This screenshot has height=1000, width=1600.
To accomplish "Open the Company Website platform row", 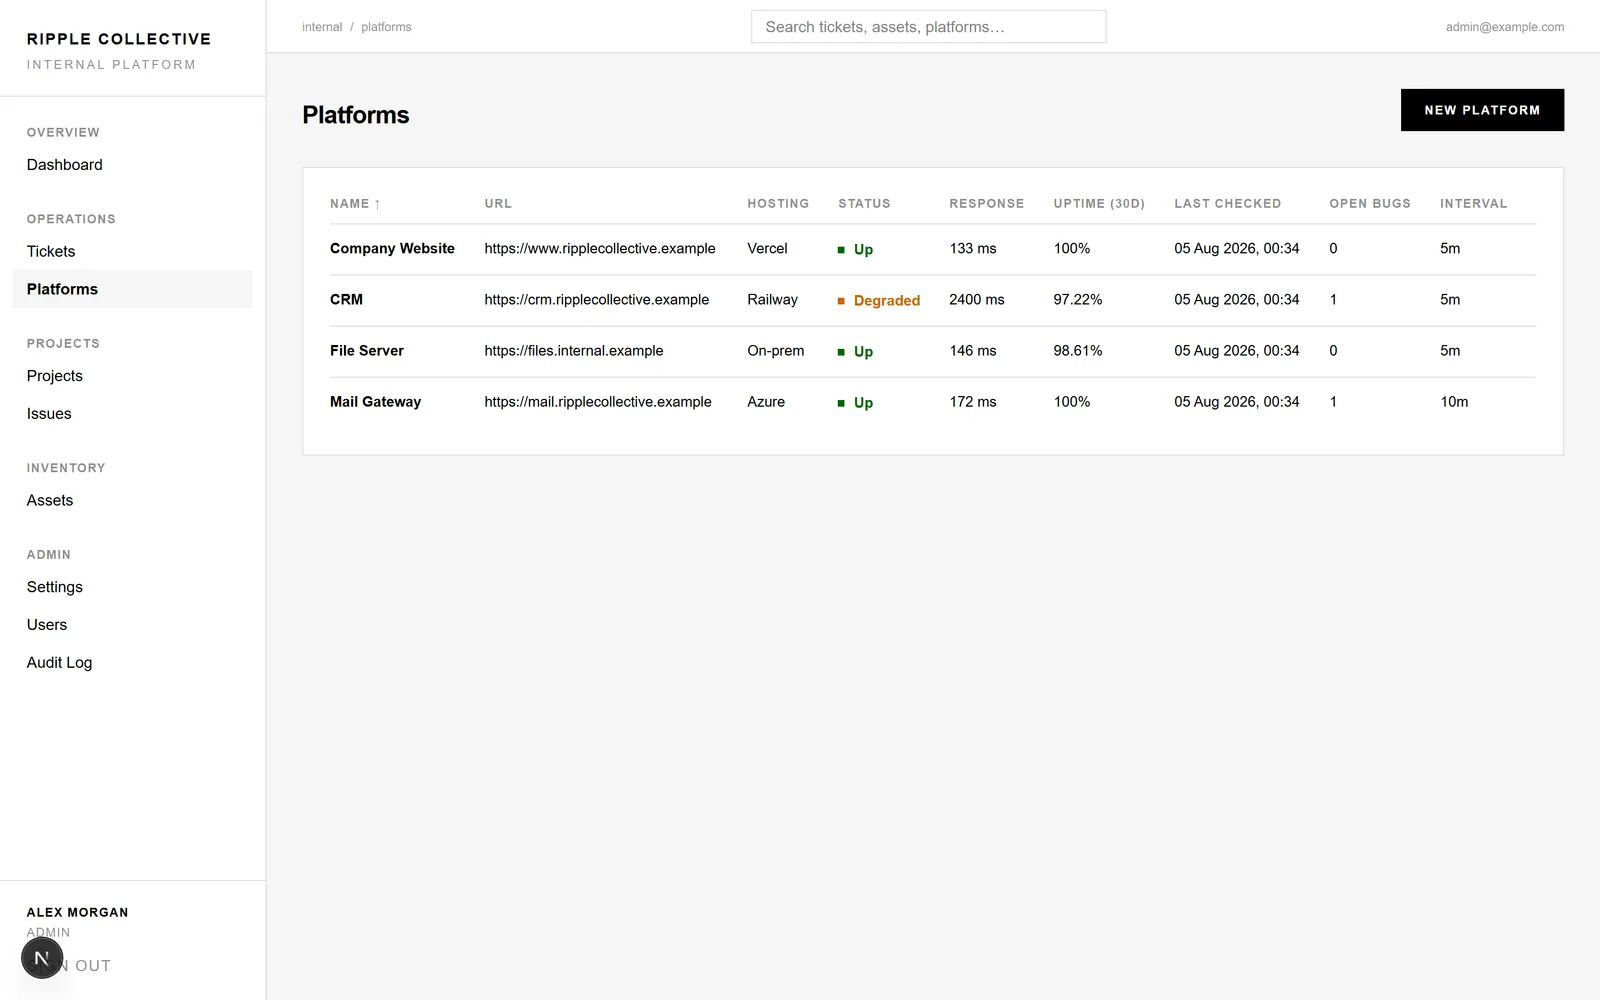I will coord(933,249).
